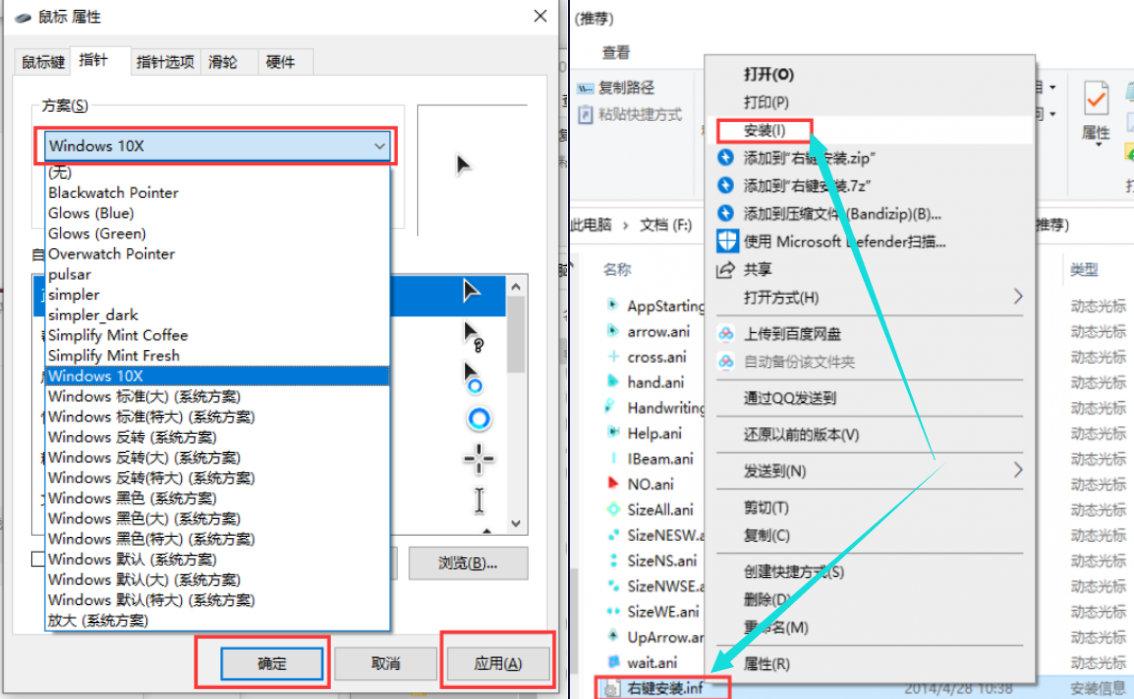Click the 复制路径 icon in the ribbon
Screen dimensions: 1134x699
585,88
